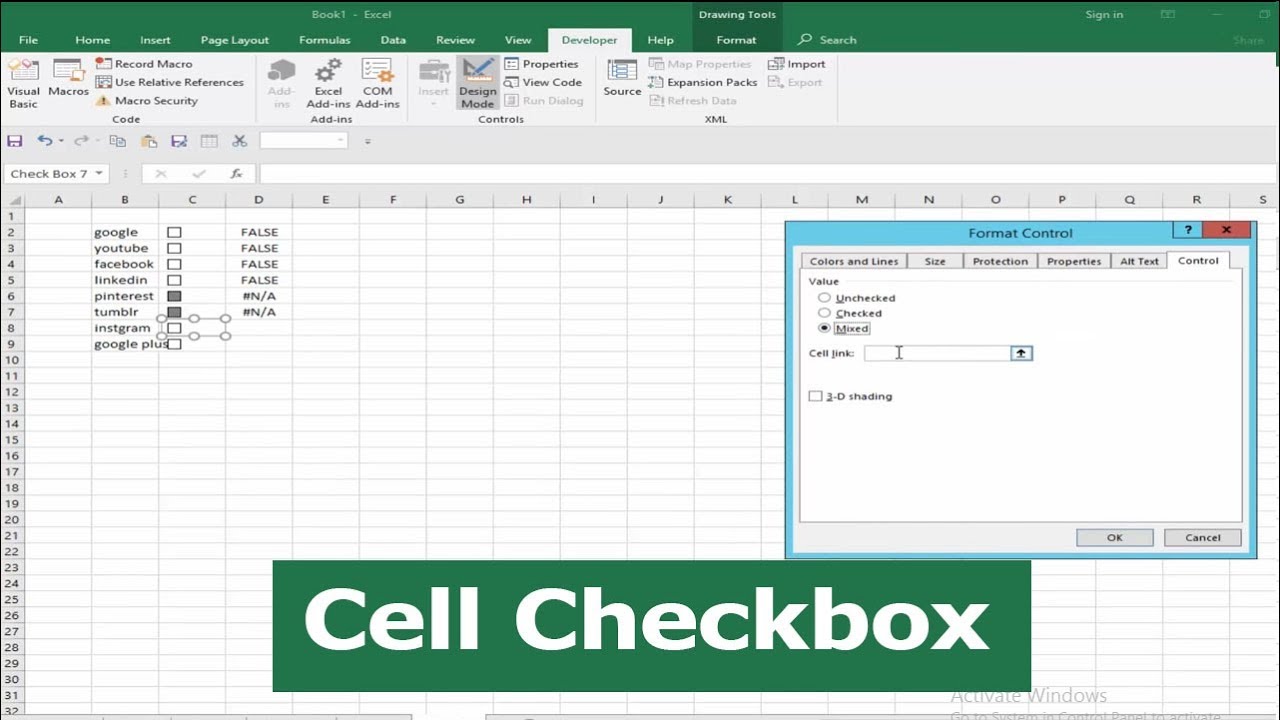Click the Save As icon in quick access toolbar
The height and width of the screenshot is (720, 1280).
pos(179,141)
